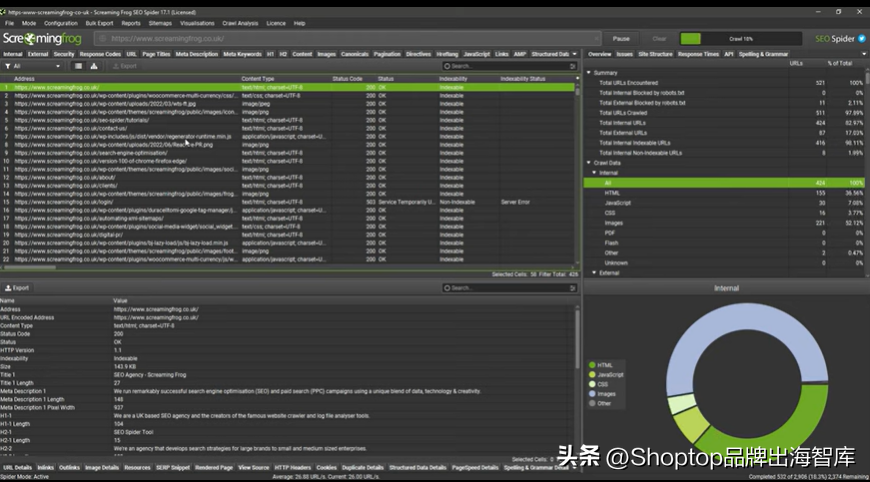The width and height of the screenshot is (870, 482).
Task: Open the Licence menu
Action: 276,23
